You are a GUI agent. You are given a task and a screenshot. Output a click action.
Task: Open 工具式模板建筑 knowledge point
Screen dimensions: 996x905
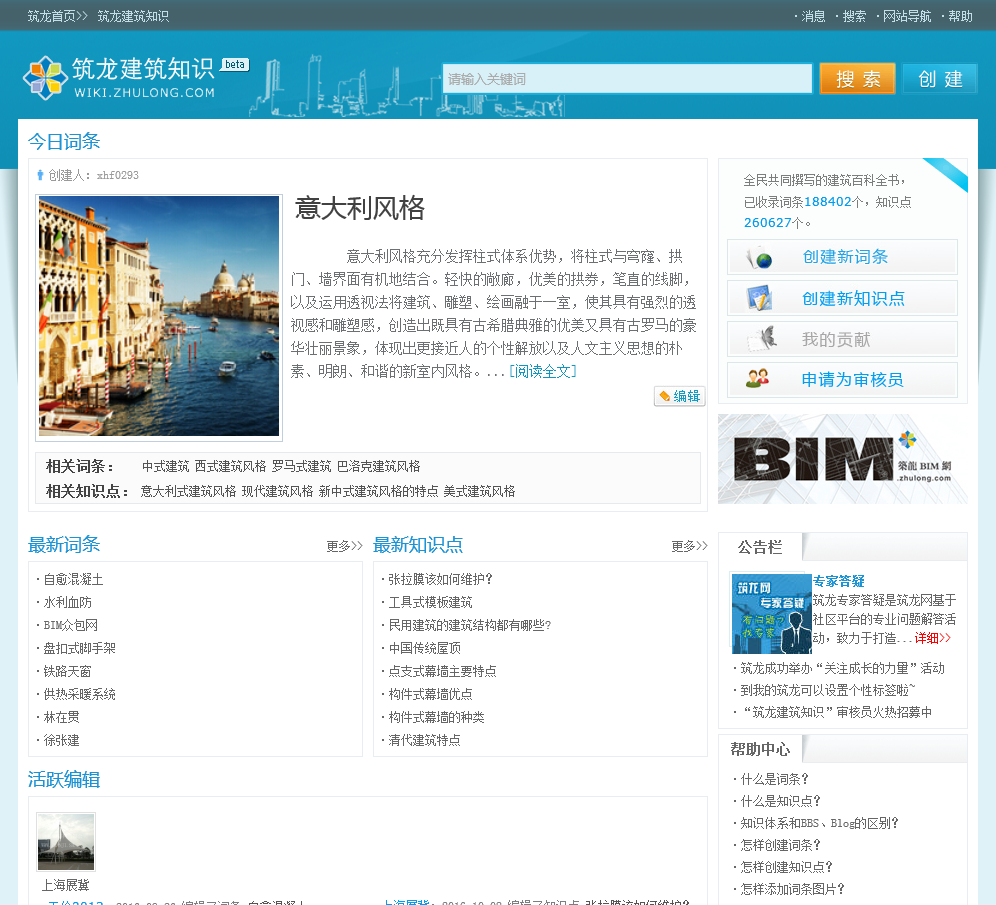(430, 603)
